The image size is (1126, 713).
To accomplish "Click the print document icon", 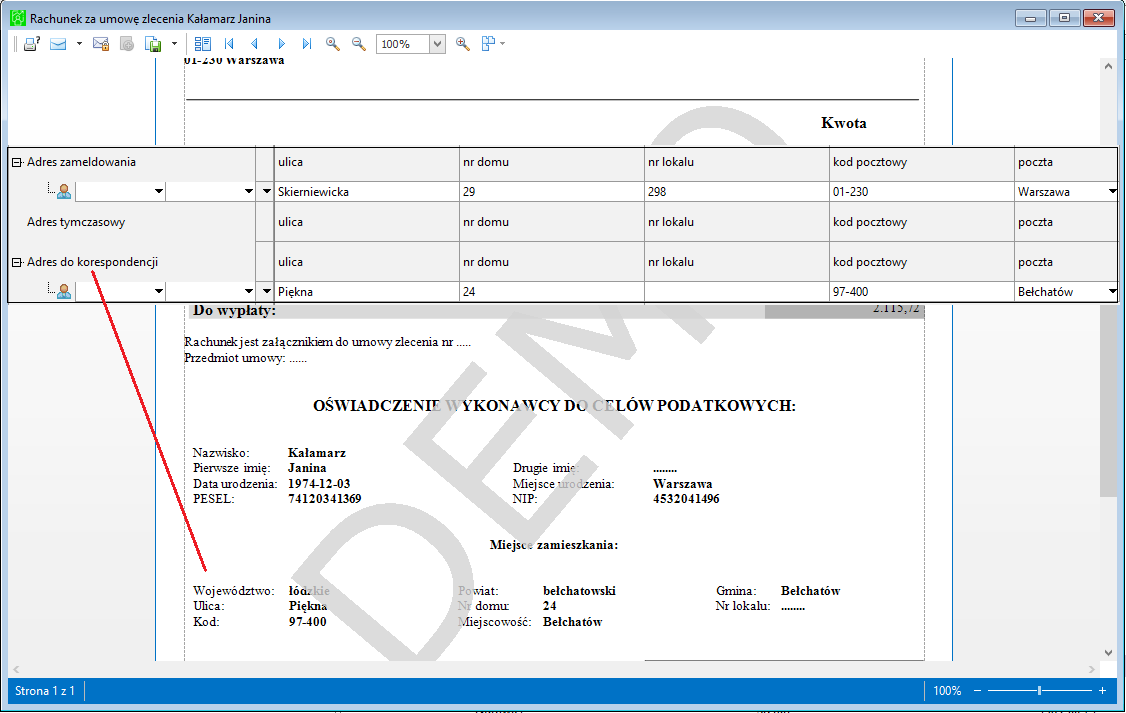I will [31, 45].
